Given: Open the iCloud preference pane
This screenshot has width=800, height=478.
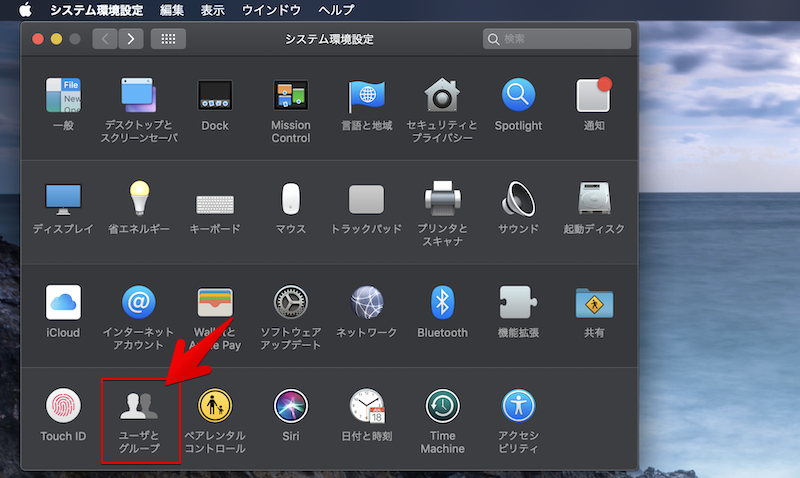Looking at the screenshot, I should point(63,303).
